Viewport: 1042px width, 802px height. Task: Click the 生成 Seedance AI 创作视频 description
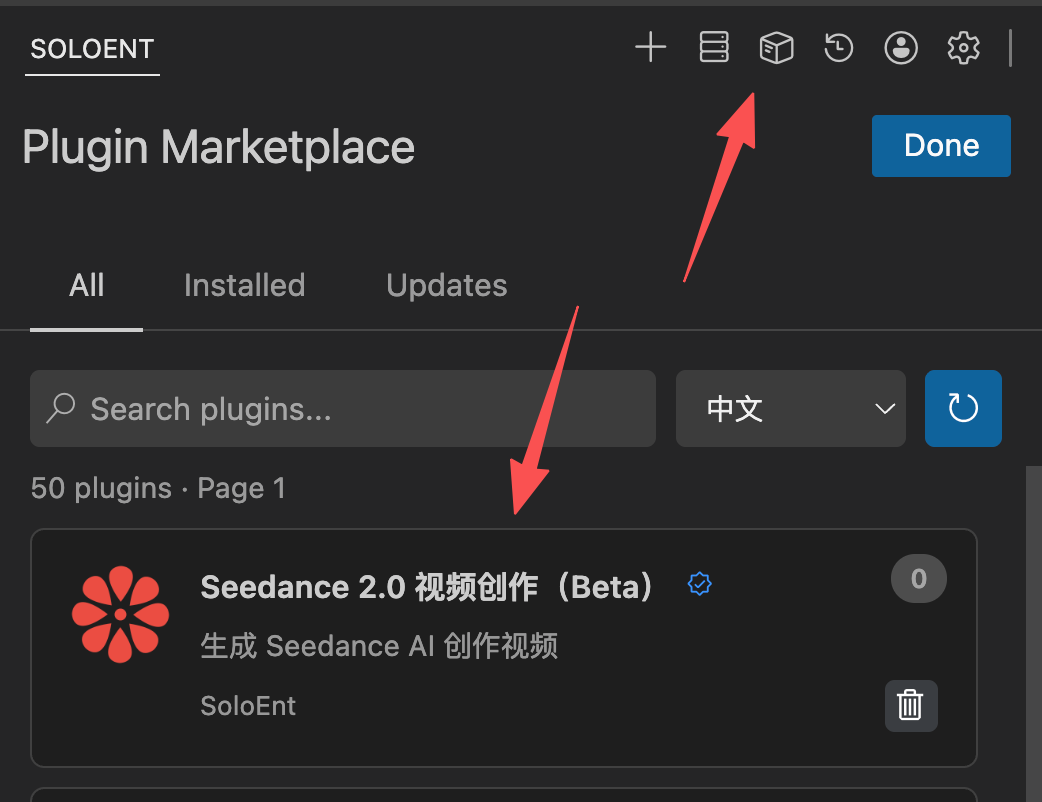click(379, 646)
